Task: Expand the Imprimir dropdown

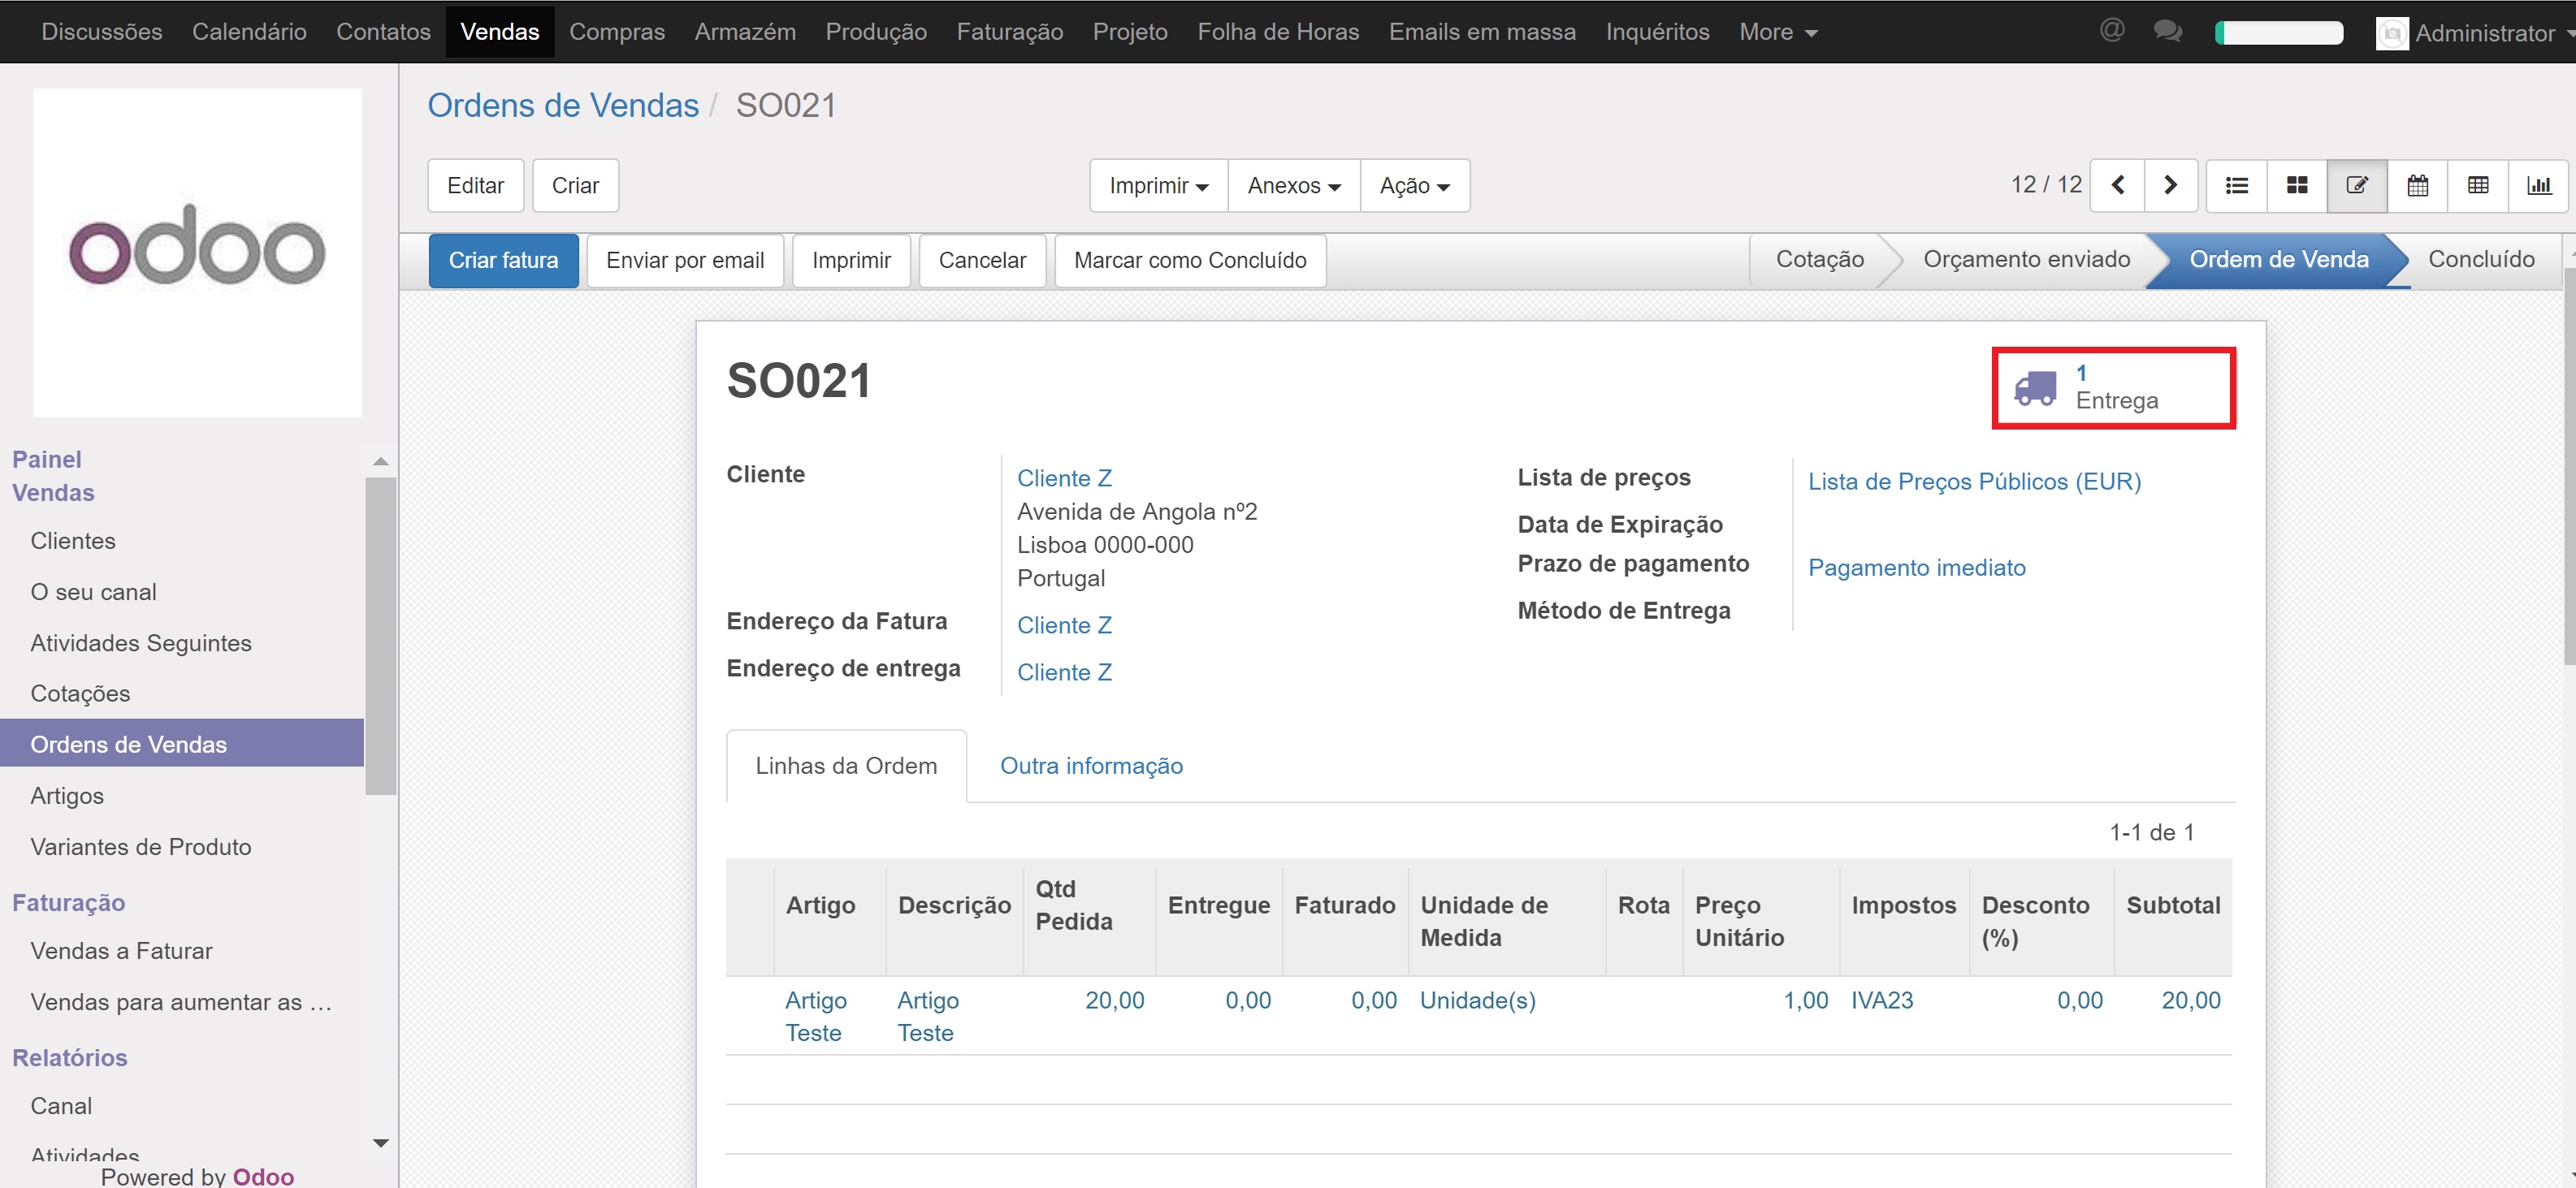Action: coord(1158,186)
